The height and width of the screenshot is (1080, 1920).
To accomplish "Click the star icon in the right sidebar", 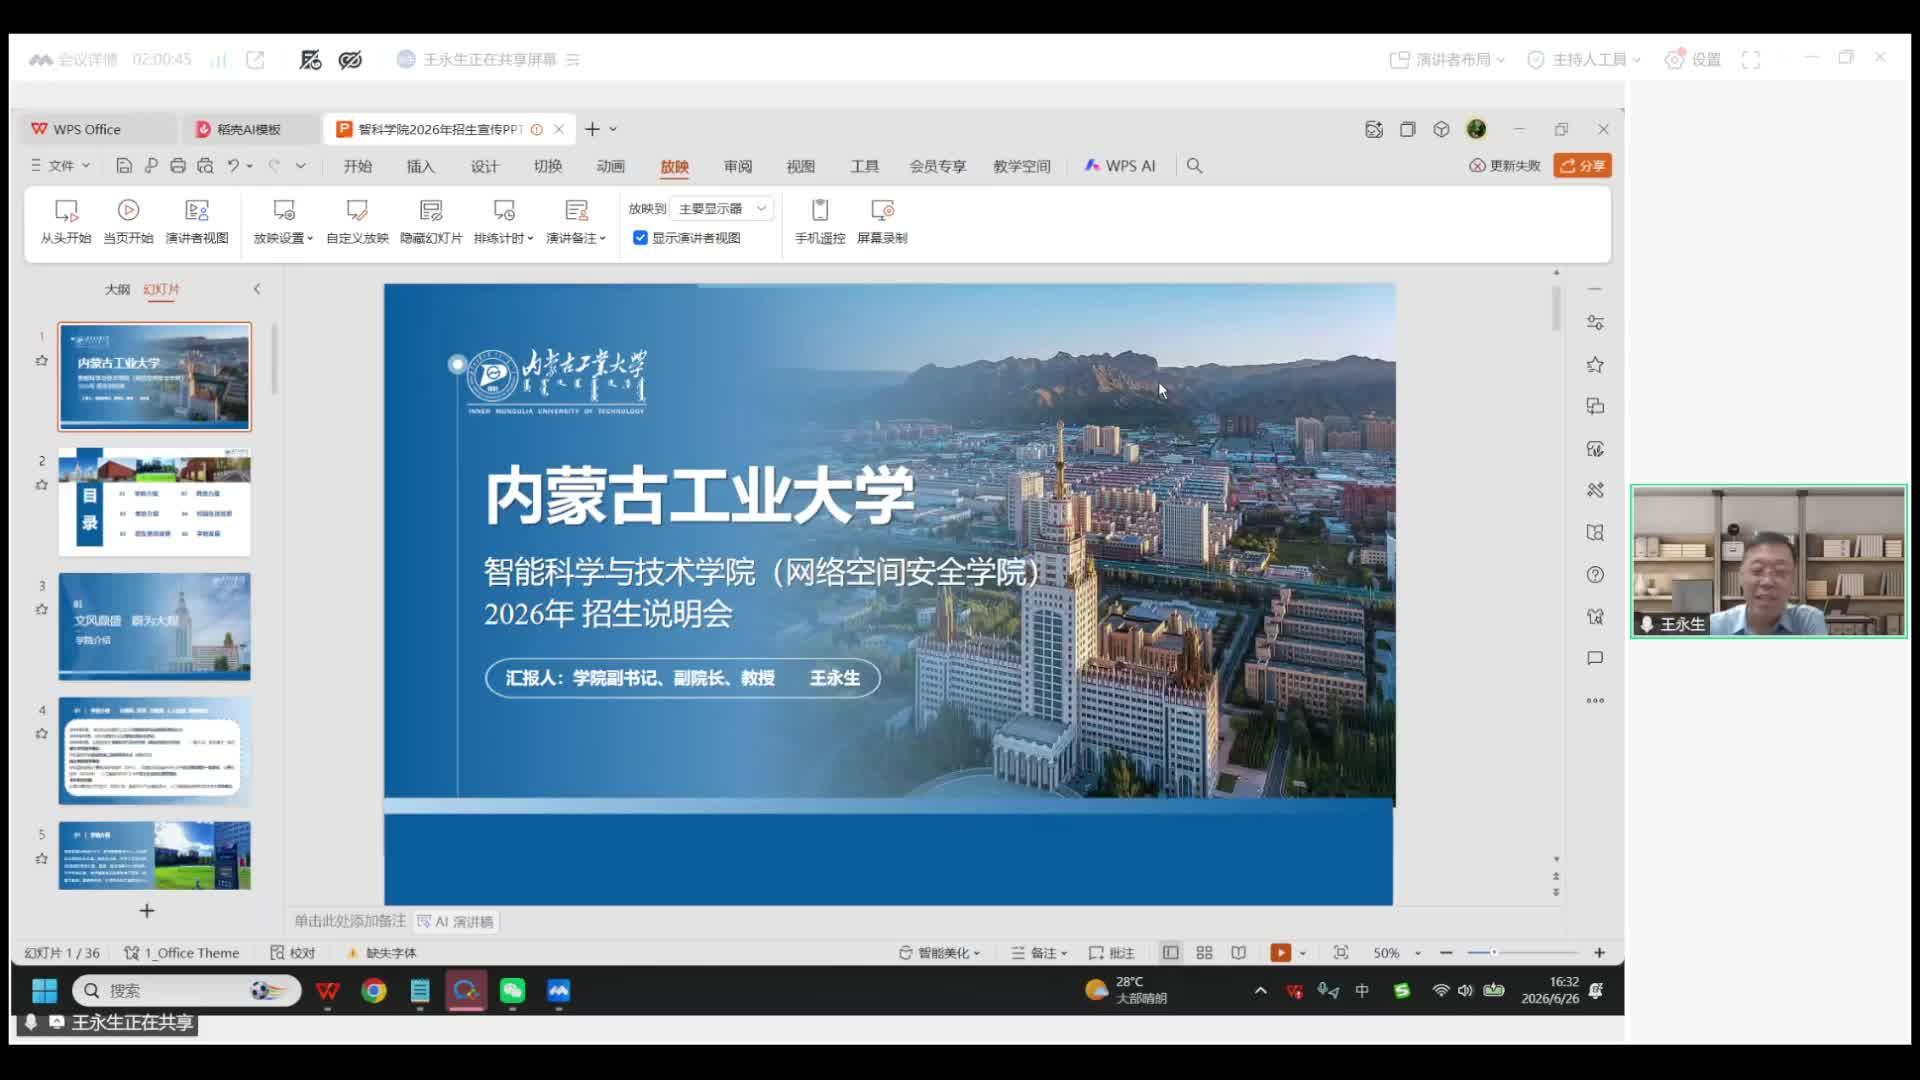I will click(x=1595, y=365).
